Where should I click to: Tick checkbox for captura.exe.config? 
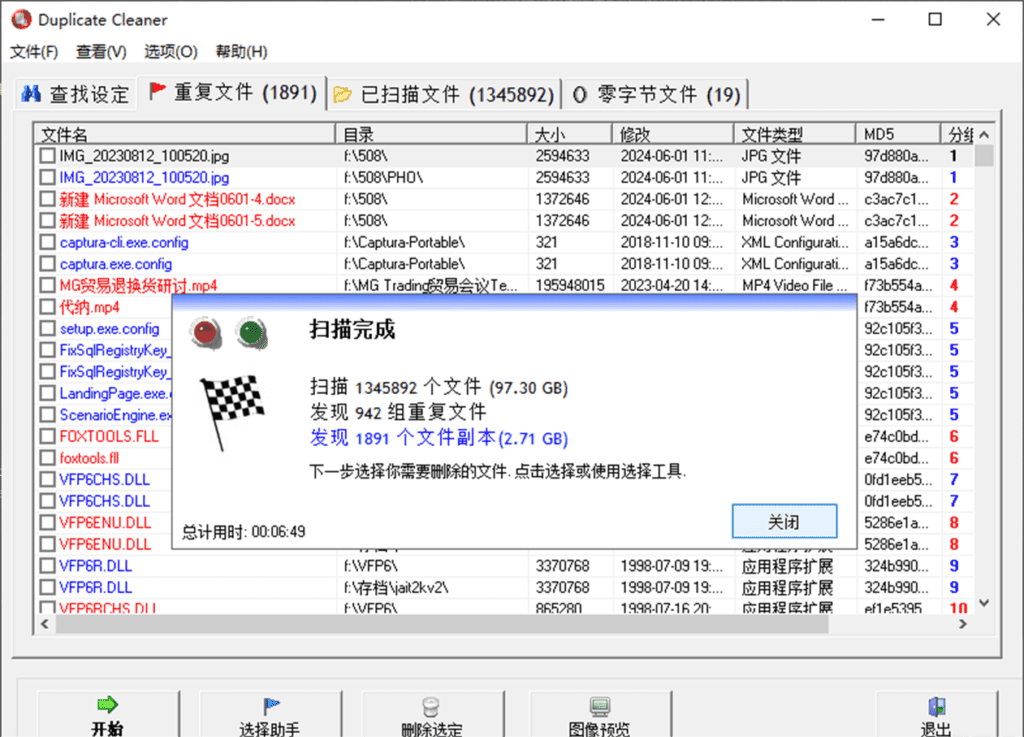tap(47, 264)
